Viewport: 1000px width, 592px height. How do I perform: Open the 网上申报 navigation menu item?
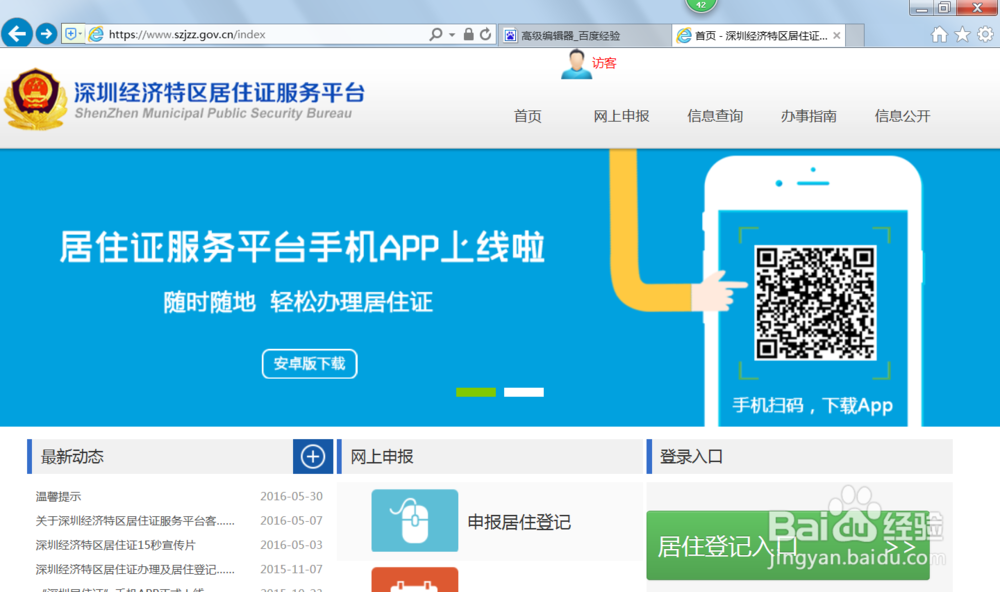click(621, 116)
